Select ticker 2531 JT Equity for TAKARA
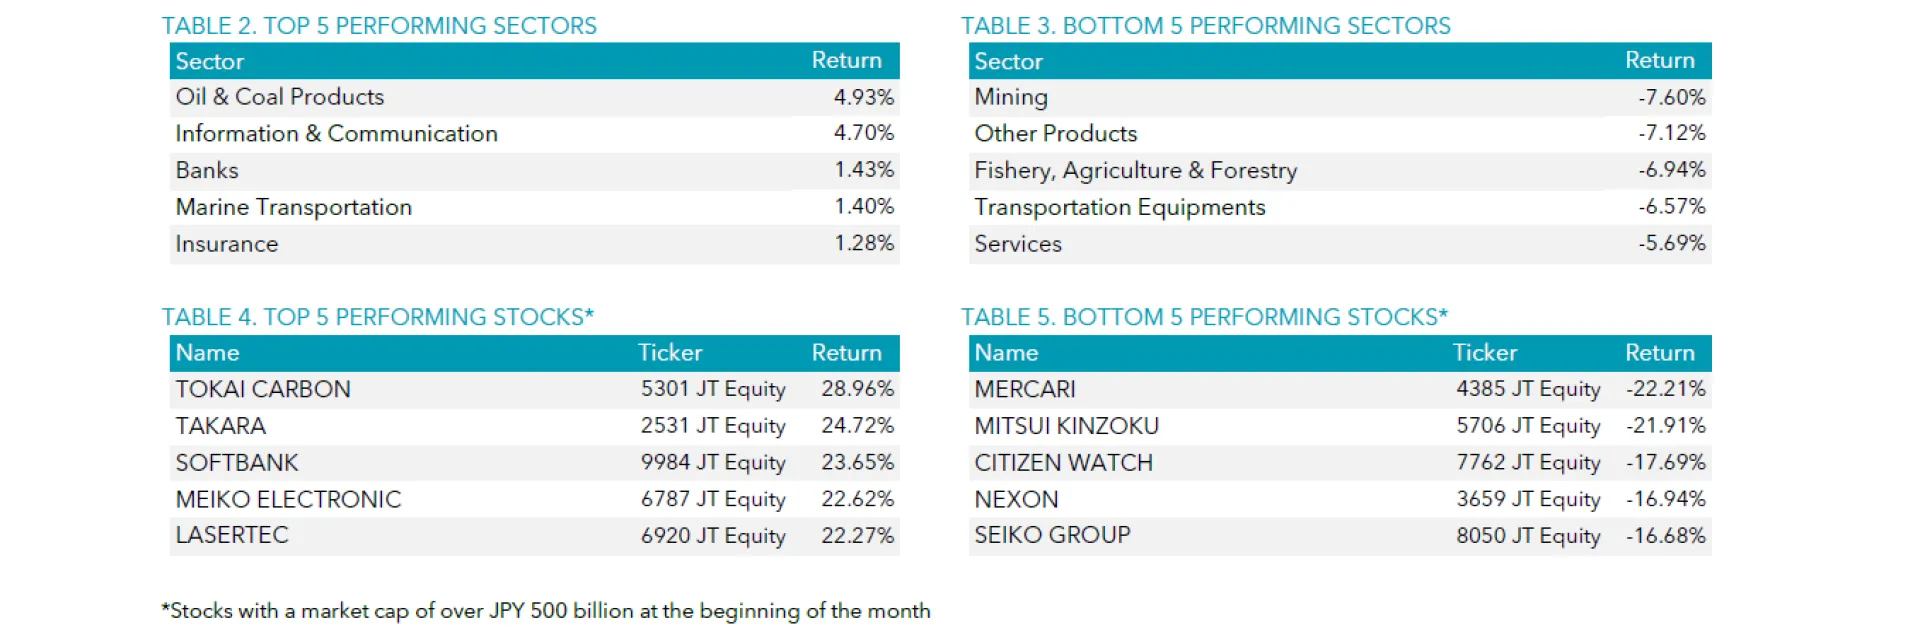1920x632 pixels. click(x=713, y=426)
